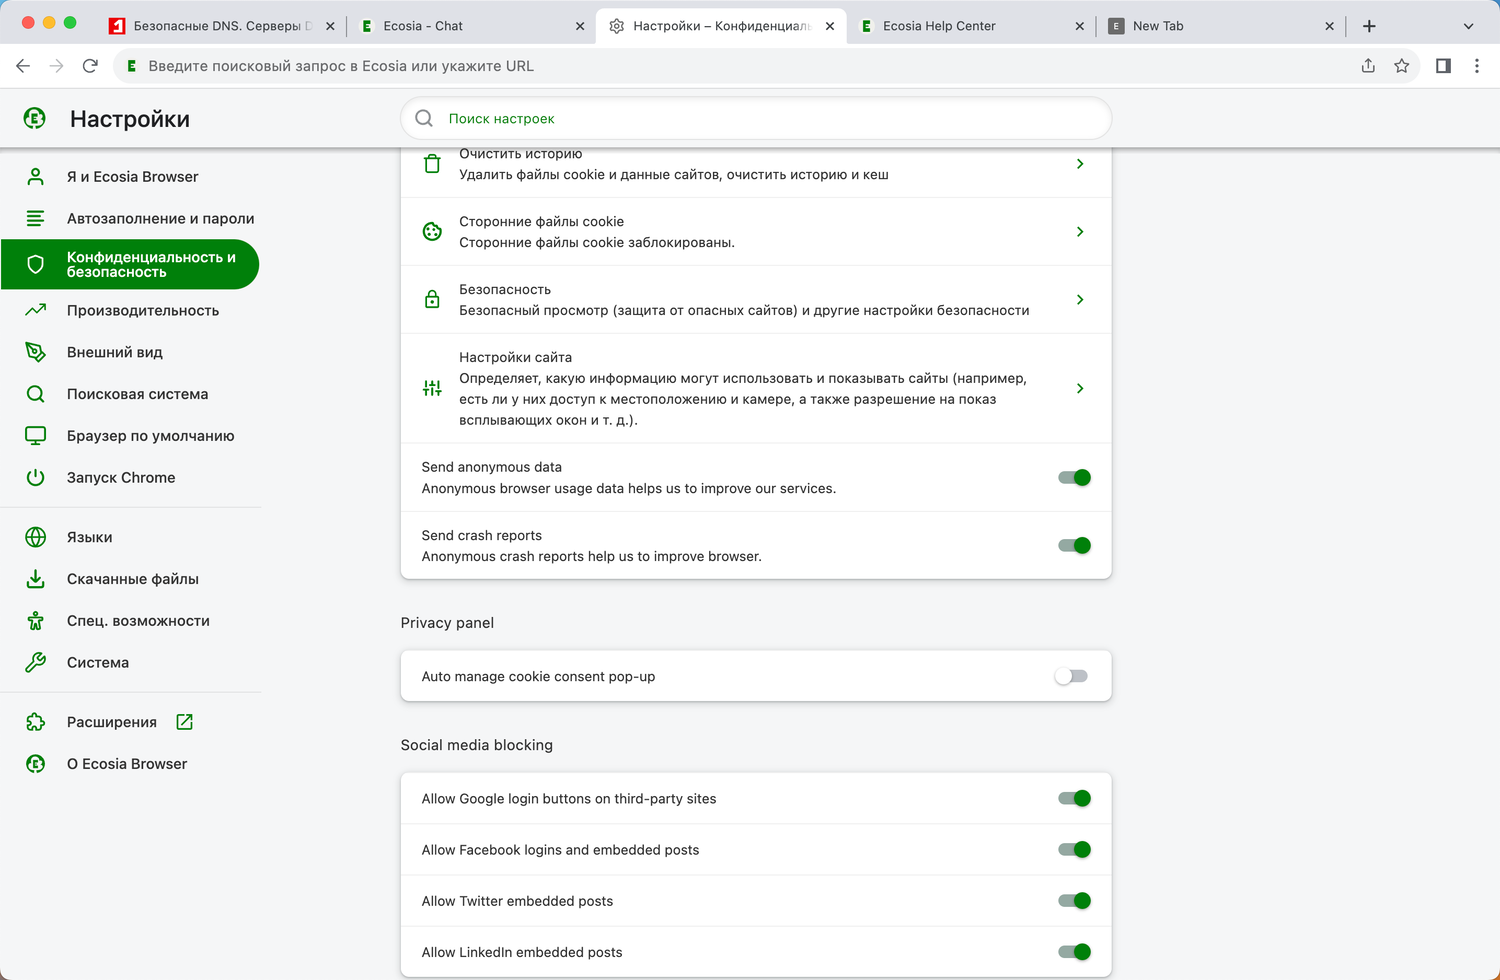Go to Скачанные файлы settings
Image resolution: width=1500 pixels, height=980 pixels.
click(x=132, y=579)
